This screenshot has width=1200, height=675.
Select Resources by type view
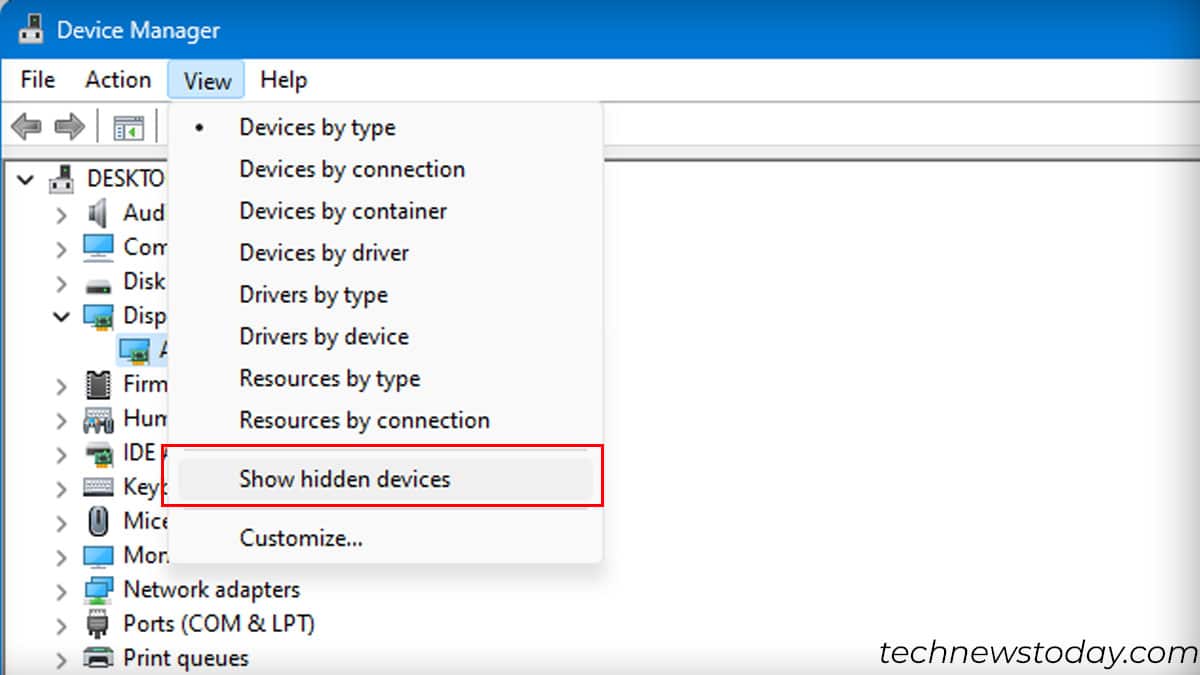click(386, 379)
